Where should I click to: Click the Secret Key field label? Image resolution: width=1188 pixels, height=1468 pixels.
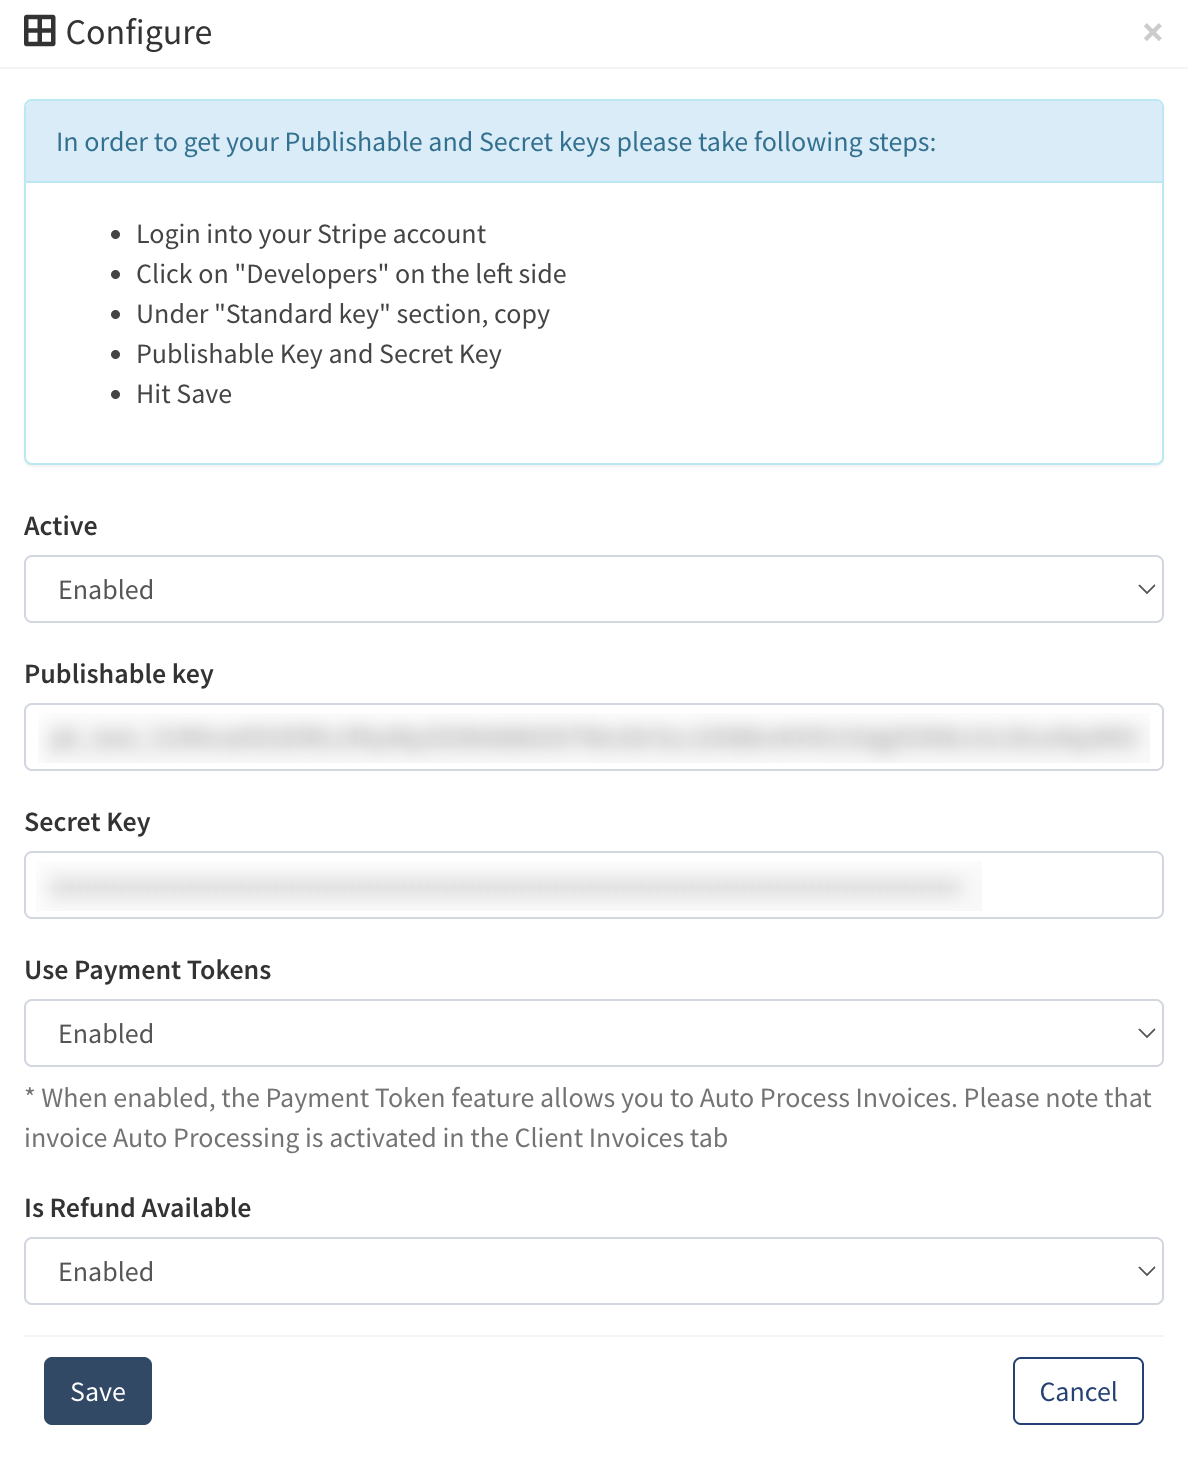[x=87, y=822]
